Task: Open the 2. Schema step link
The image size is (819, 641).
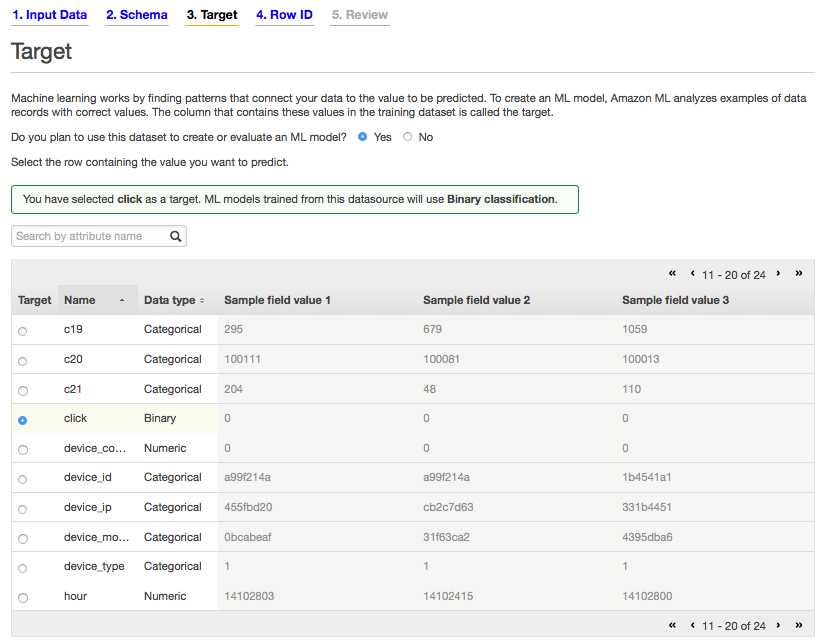Action: point(137,15)
